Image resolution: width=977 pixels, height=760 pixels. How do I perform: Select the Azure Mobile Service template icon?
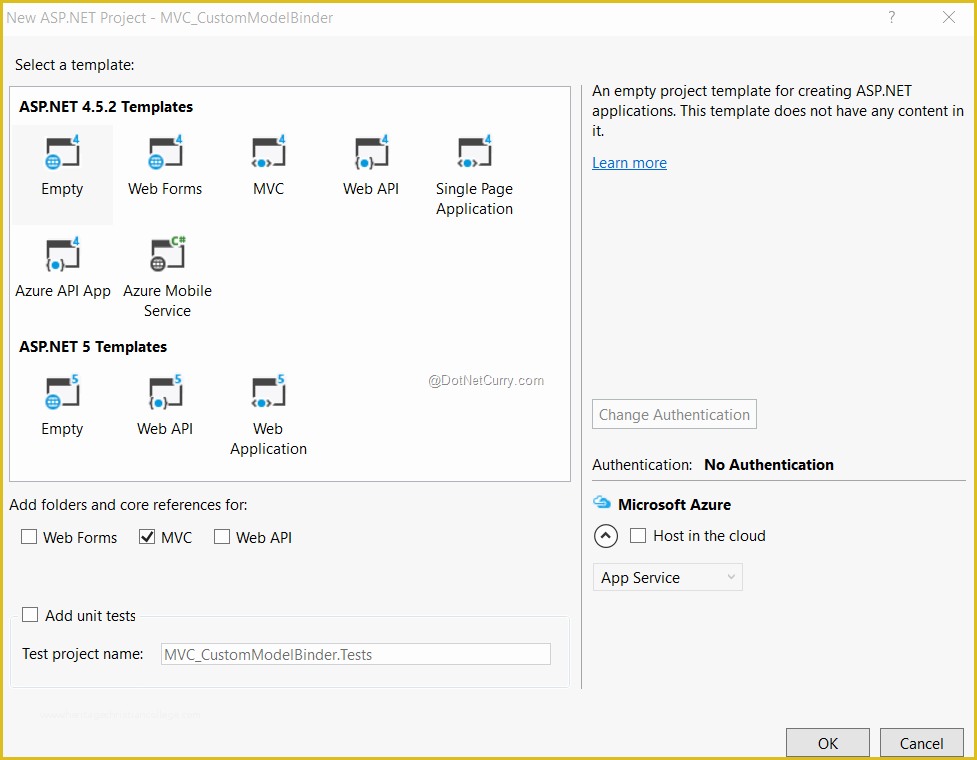pyautogui.click(x=168, y=254)
